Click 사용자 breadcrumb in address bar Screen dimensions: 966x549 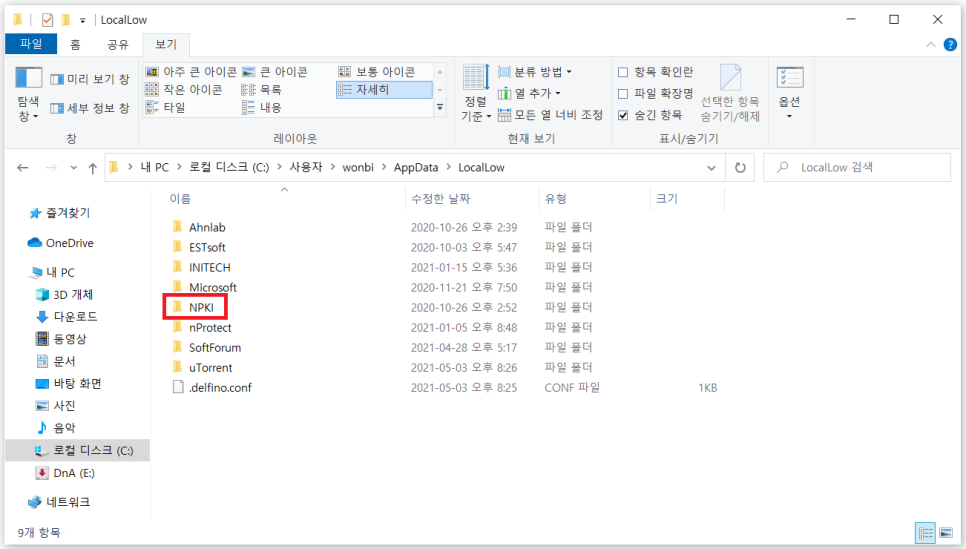click(306, 168)
